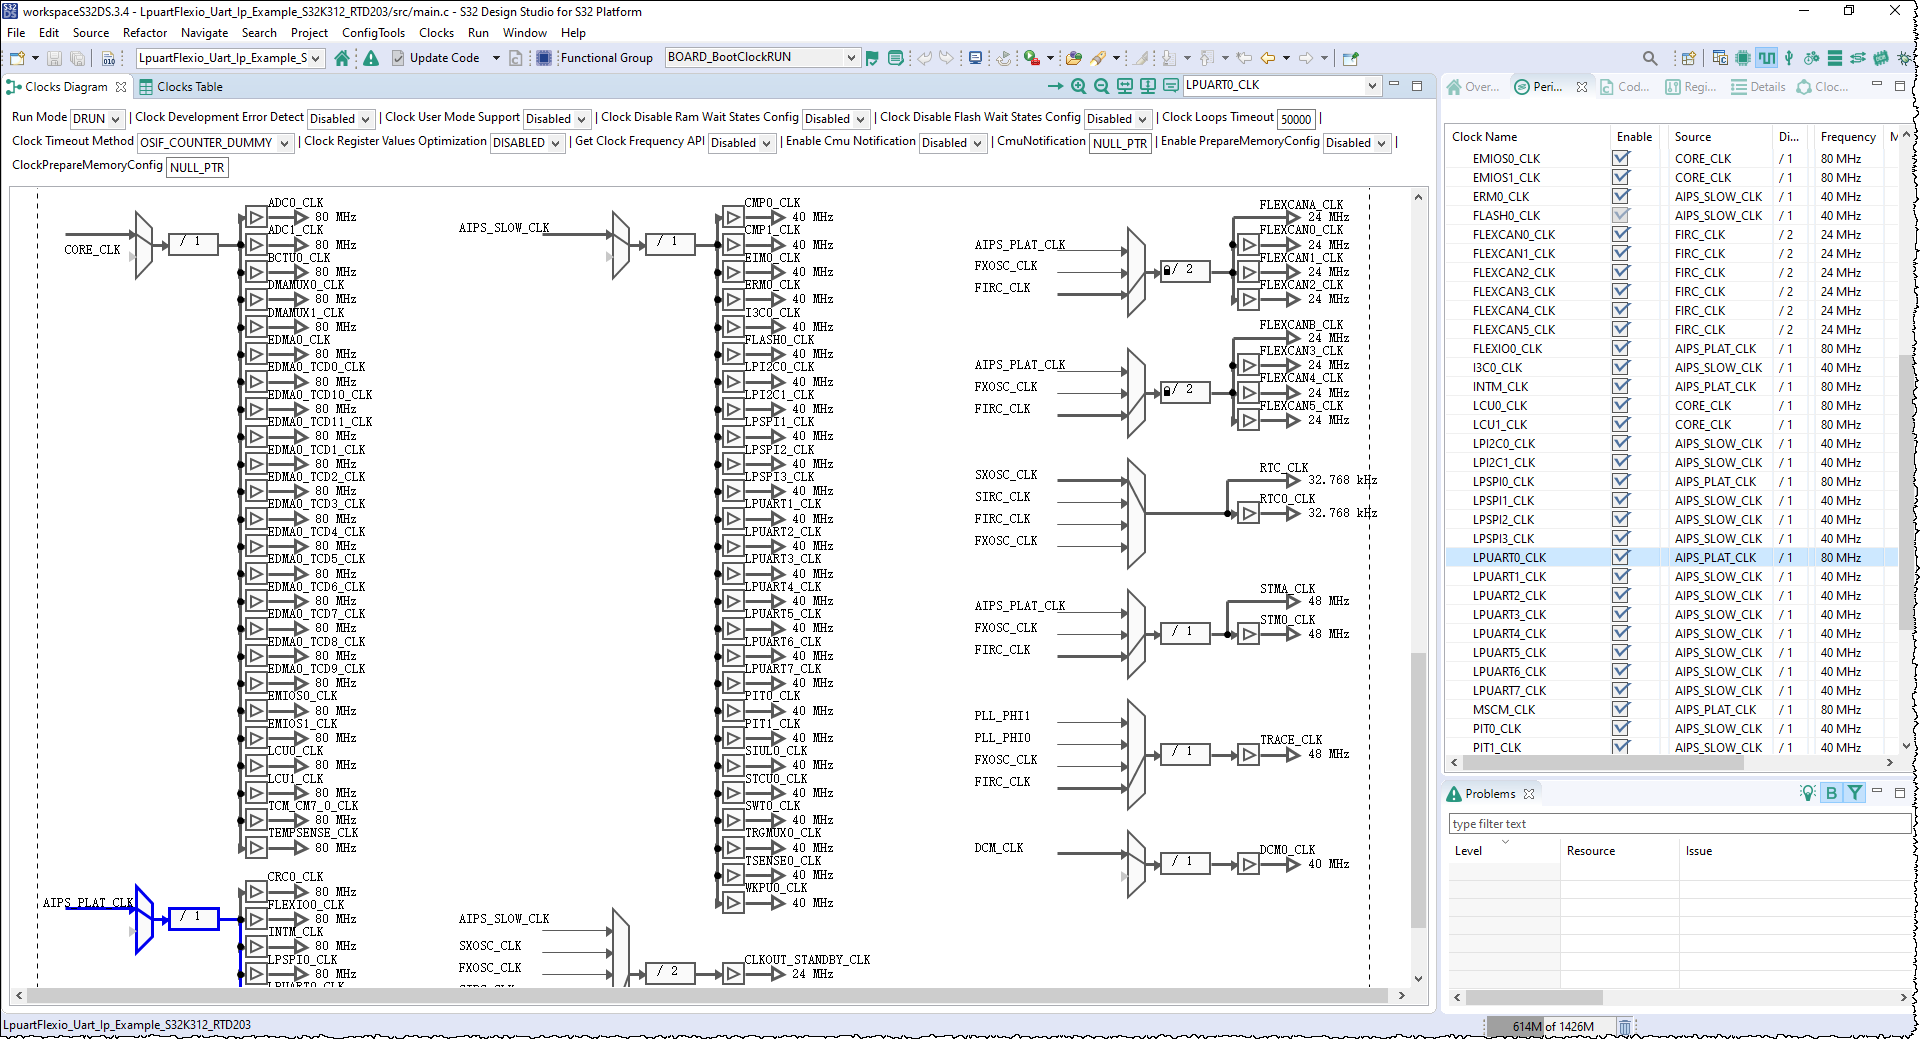Viewport: 1920px width, 1040px height.
Task: Run garbage collector trash icon
Action: click(1625, 1026)
